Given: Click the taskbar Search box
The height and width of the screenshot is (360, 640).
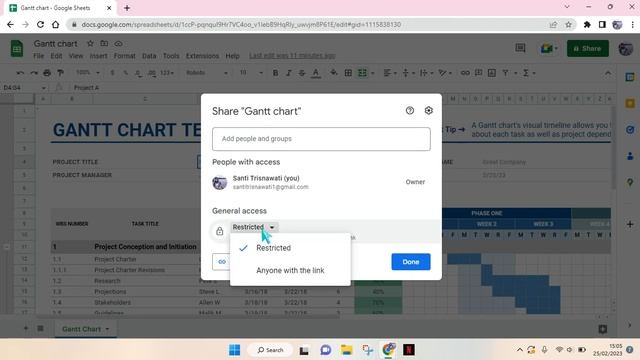Looking at the screenshot, I should tap(270, 350).
